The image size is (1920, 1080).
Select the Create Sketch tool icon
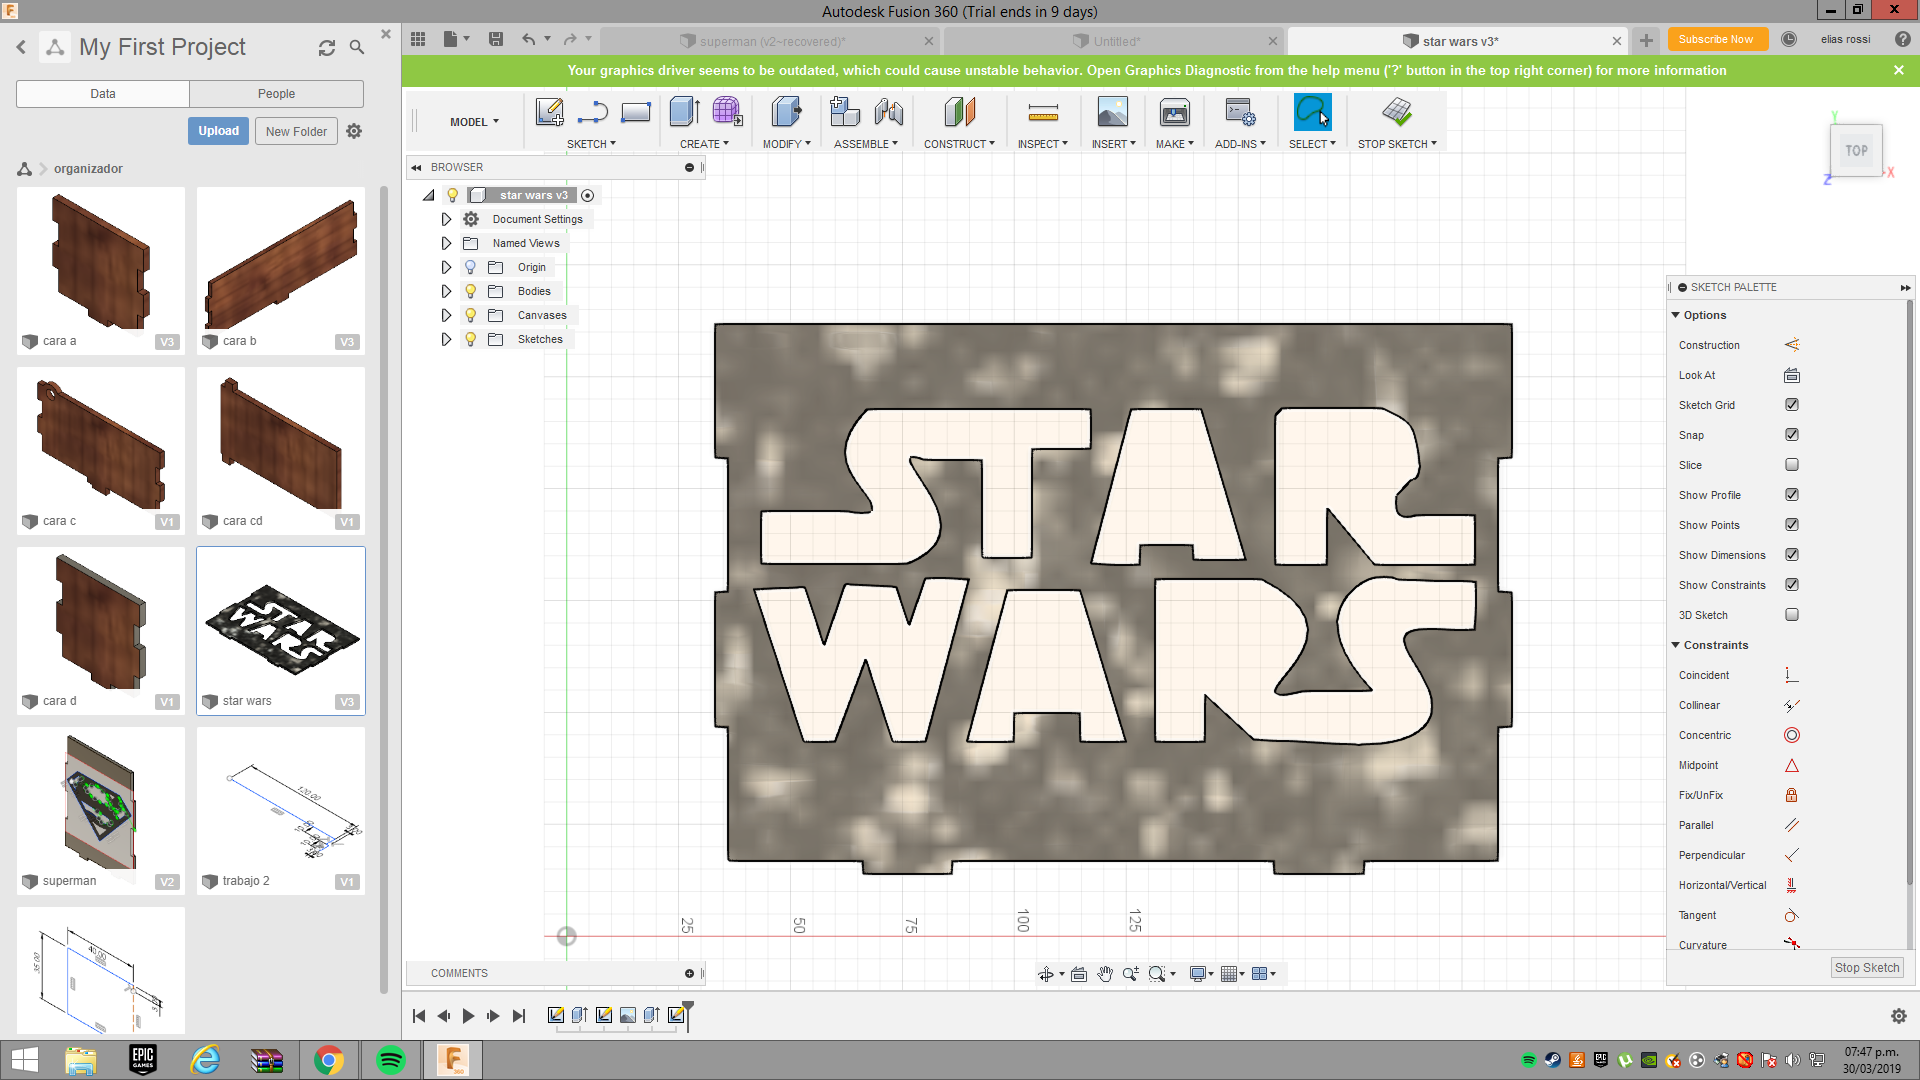(x=549, y=112)
